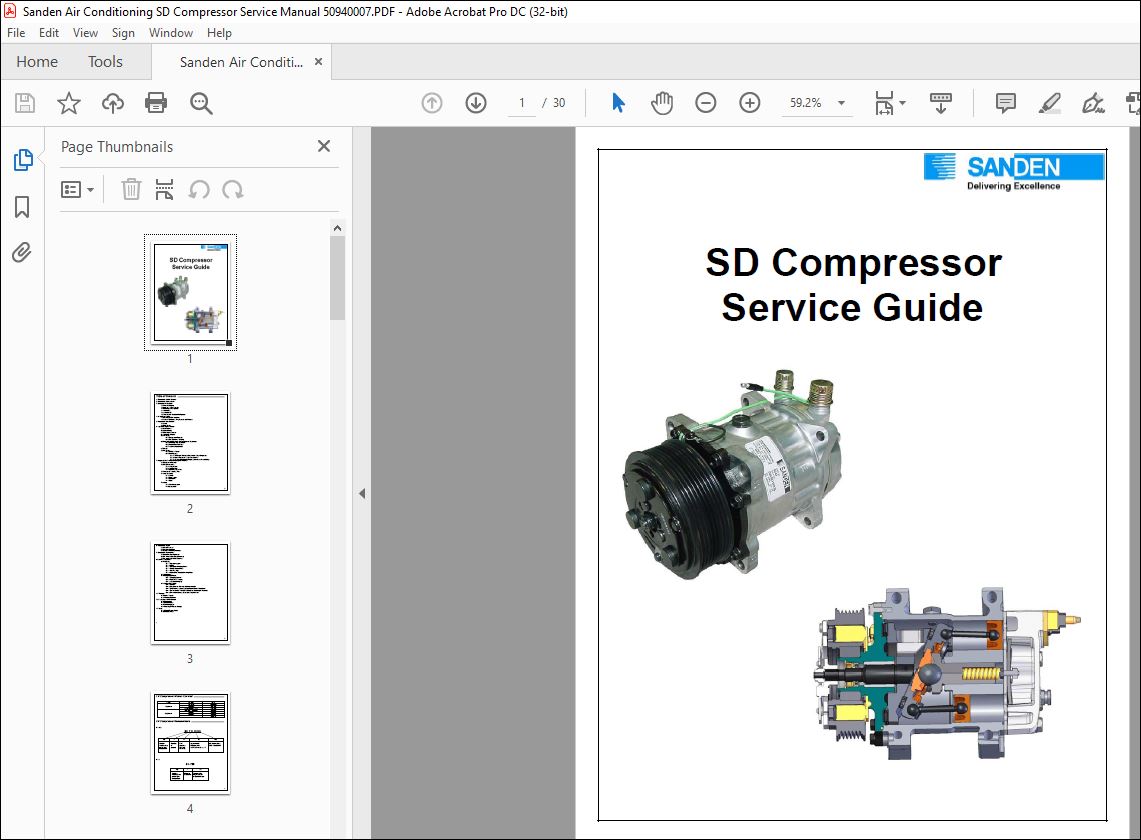Open the Edit menu
The image size is (1141, 840).
tap(49, 33)
